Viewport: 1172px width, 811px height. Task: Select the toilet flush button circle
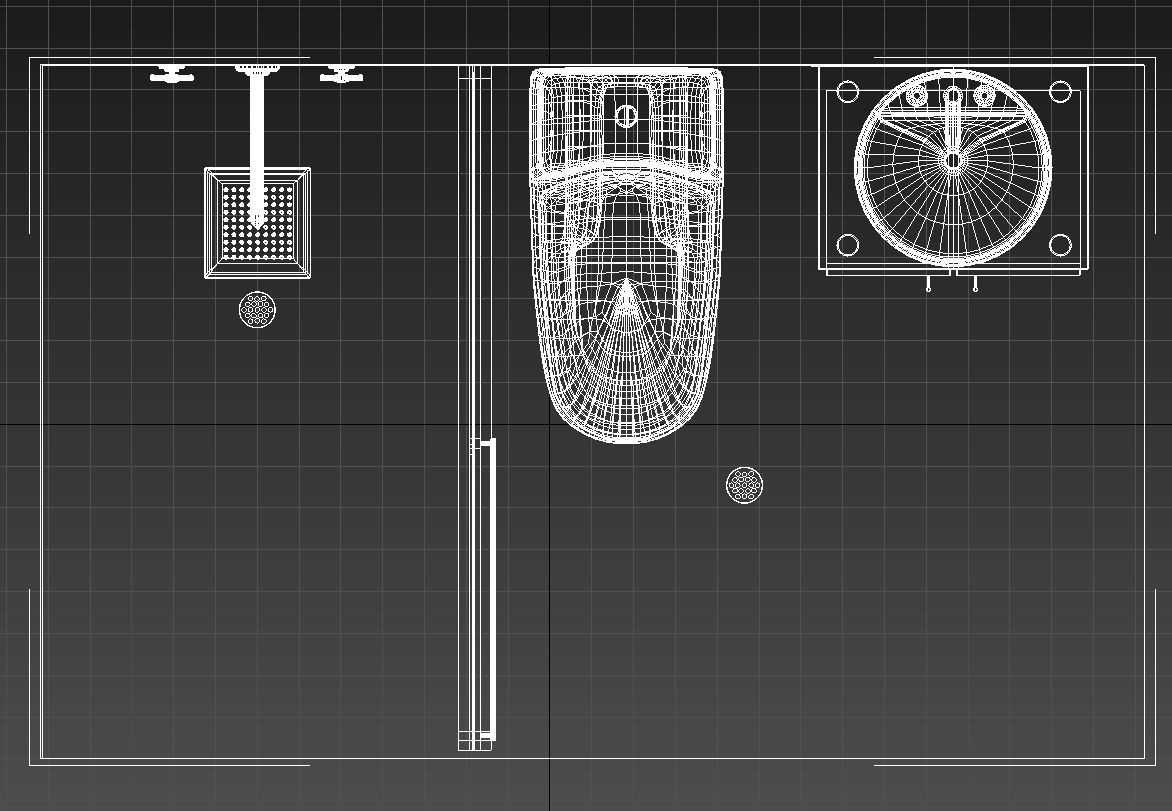(626, 115)
